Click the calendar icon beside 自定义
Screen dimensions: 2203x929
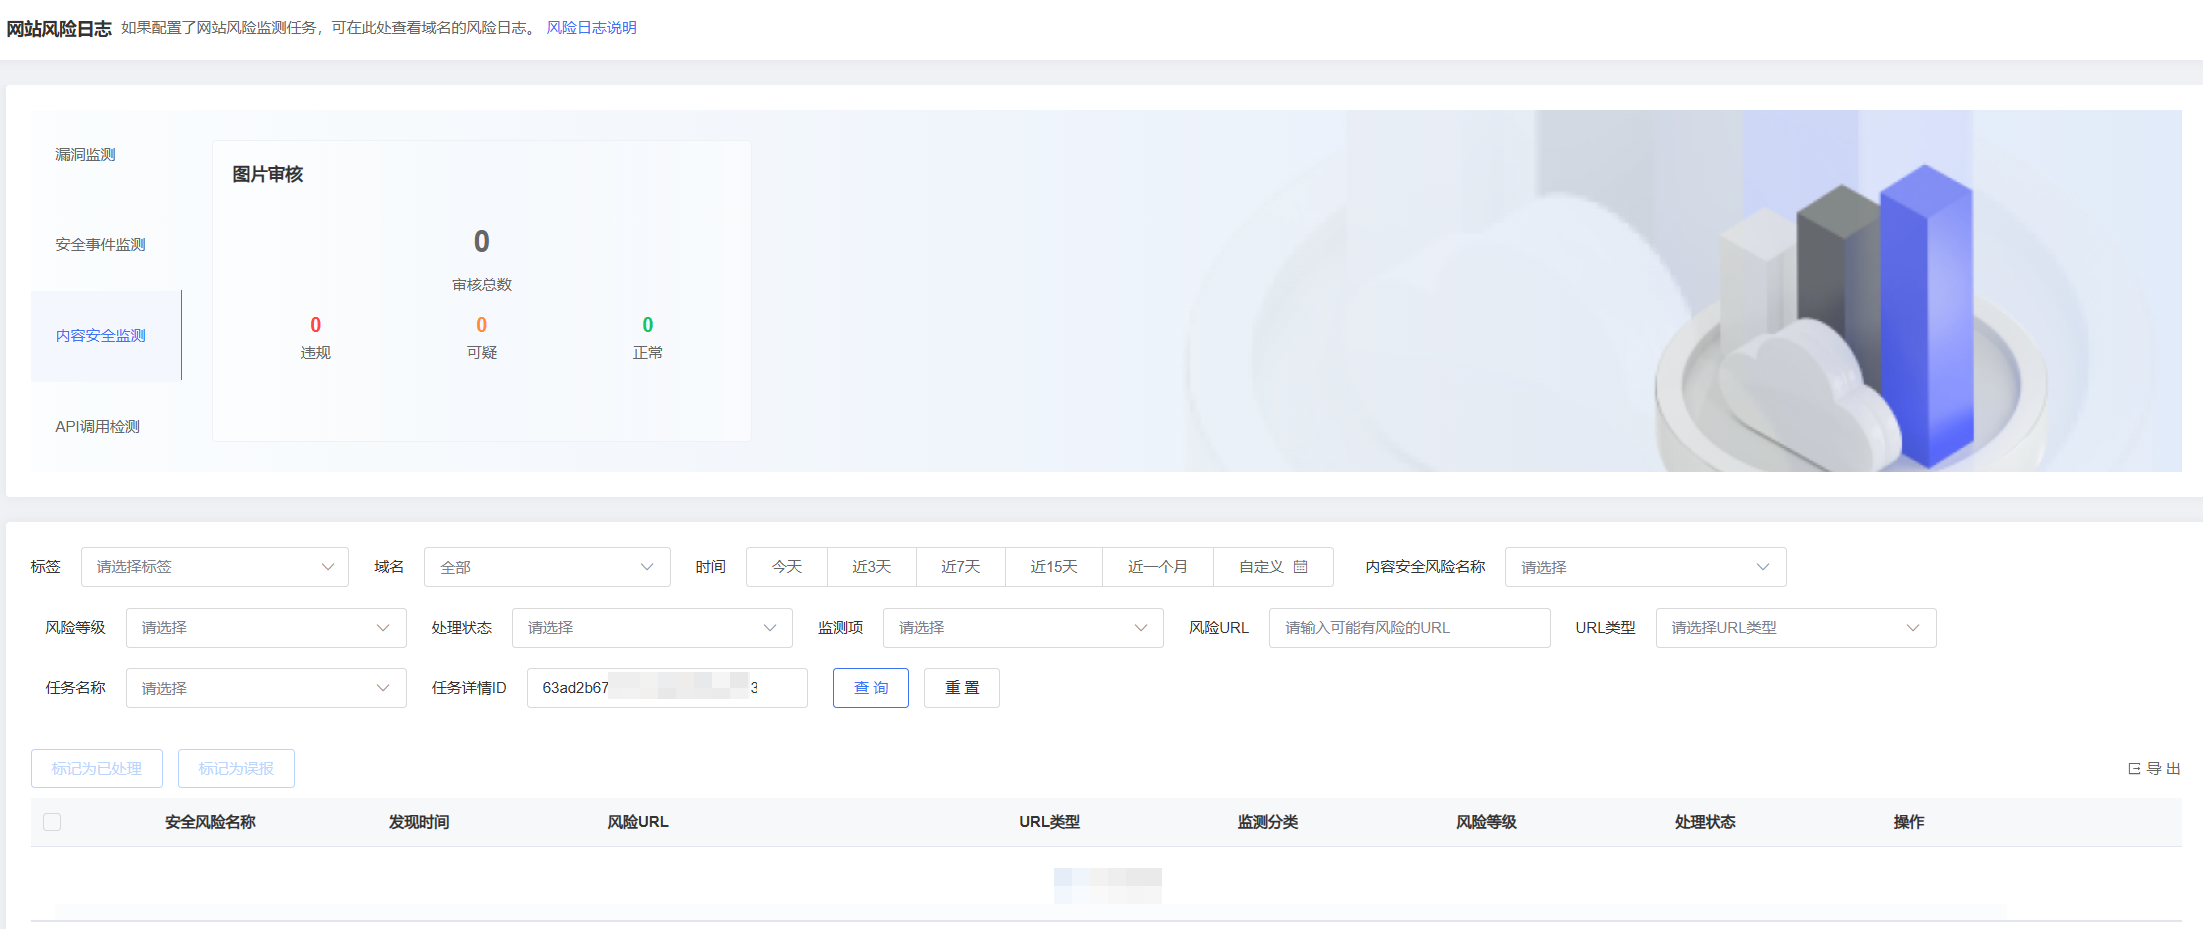1301,567
